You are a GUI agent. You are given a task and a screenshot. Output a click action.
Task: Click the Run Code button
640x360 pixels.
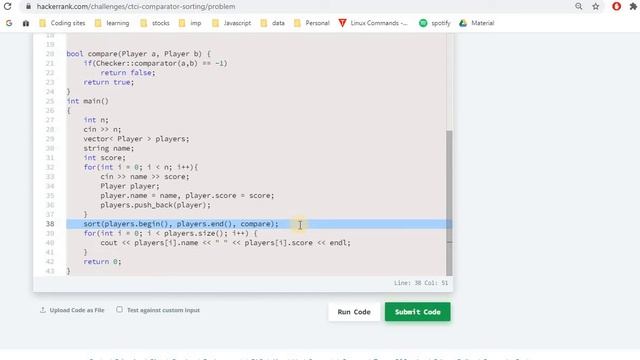pos(354,312)
